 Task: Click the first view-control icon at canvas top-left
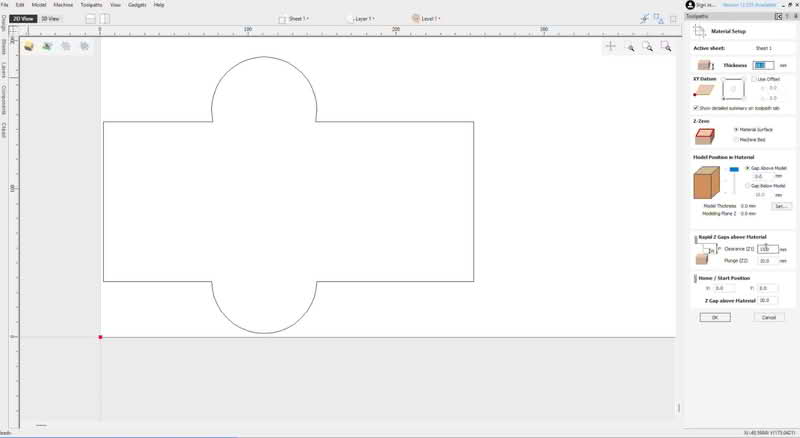coord(30,46)
